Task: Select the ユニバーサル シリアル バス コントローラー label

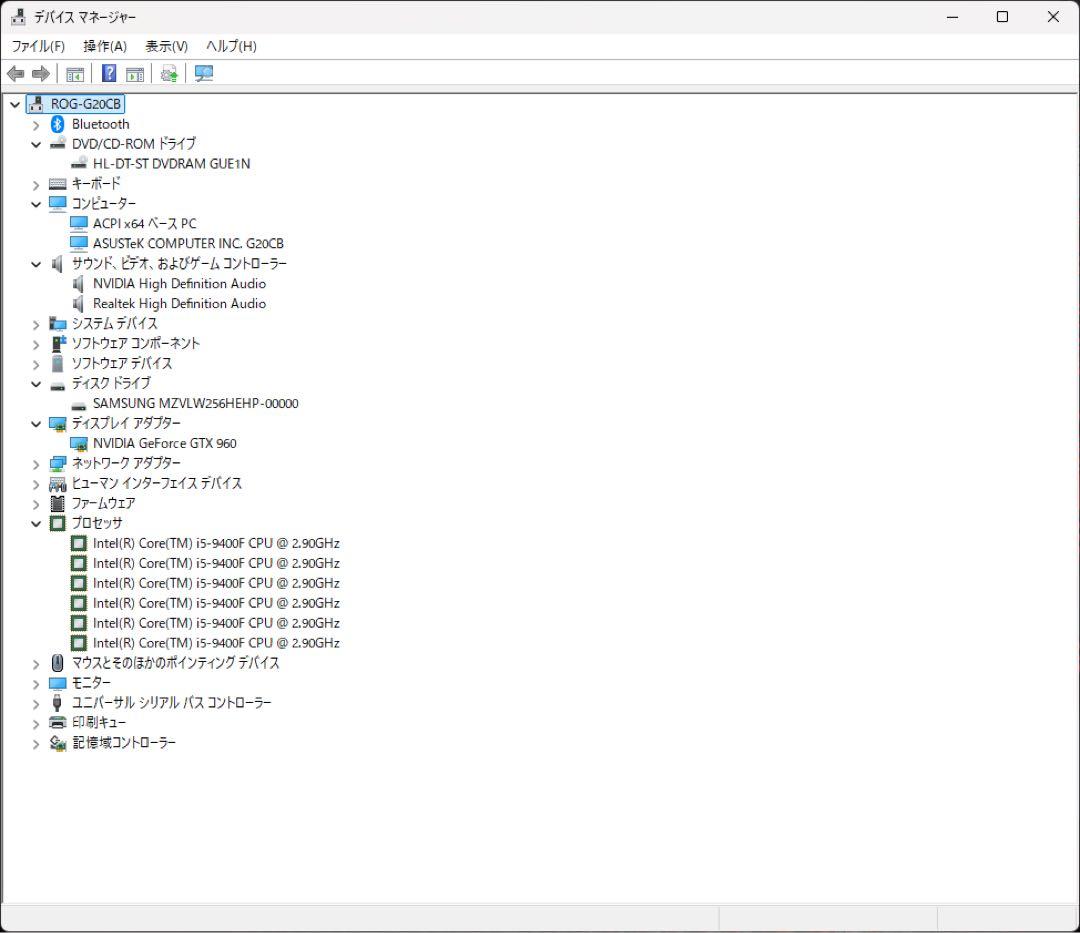Action: [172, 703]
